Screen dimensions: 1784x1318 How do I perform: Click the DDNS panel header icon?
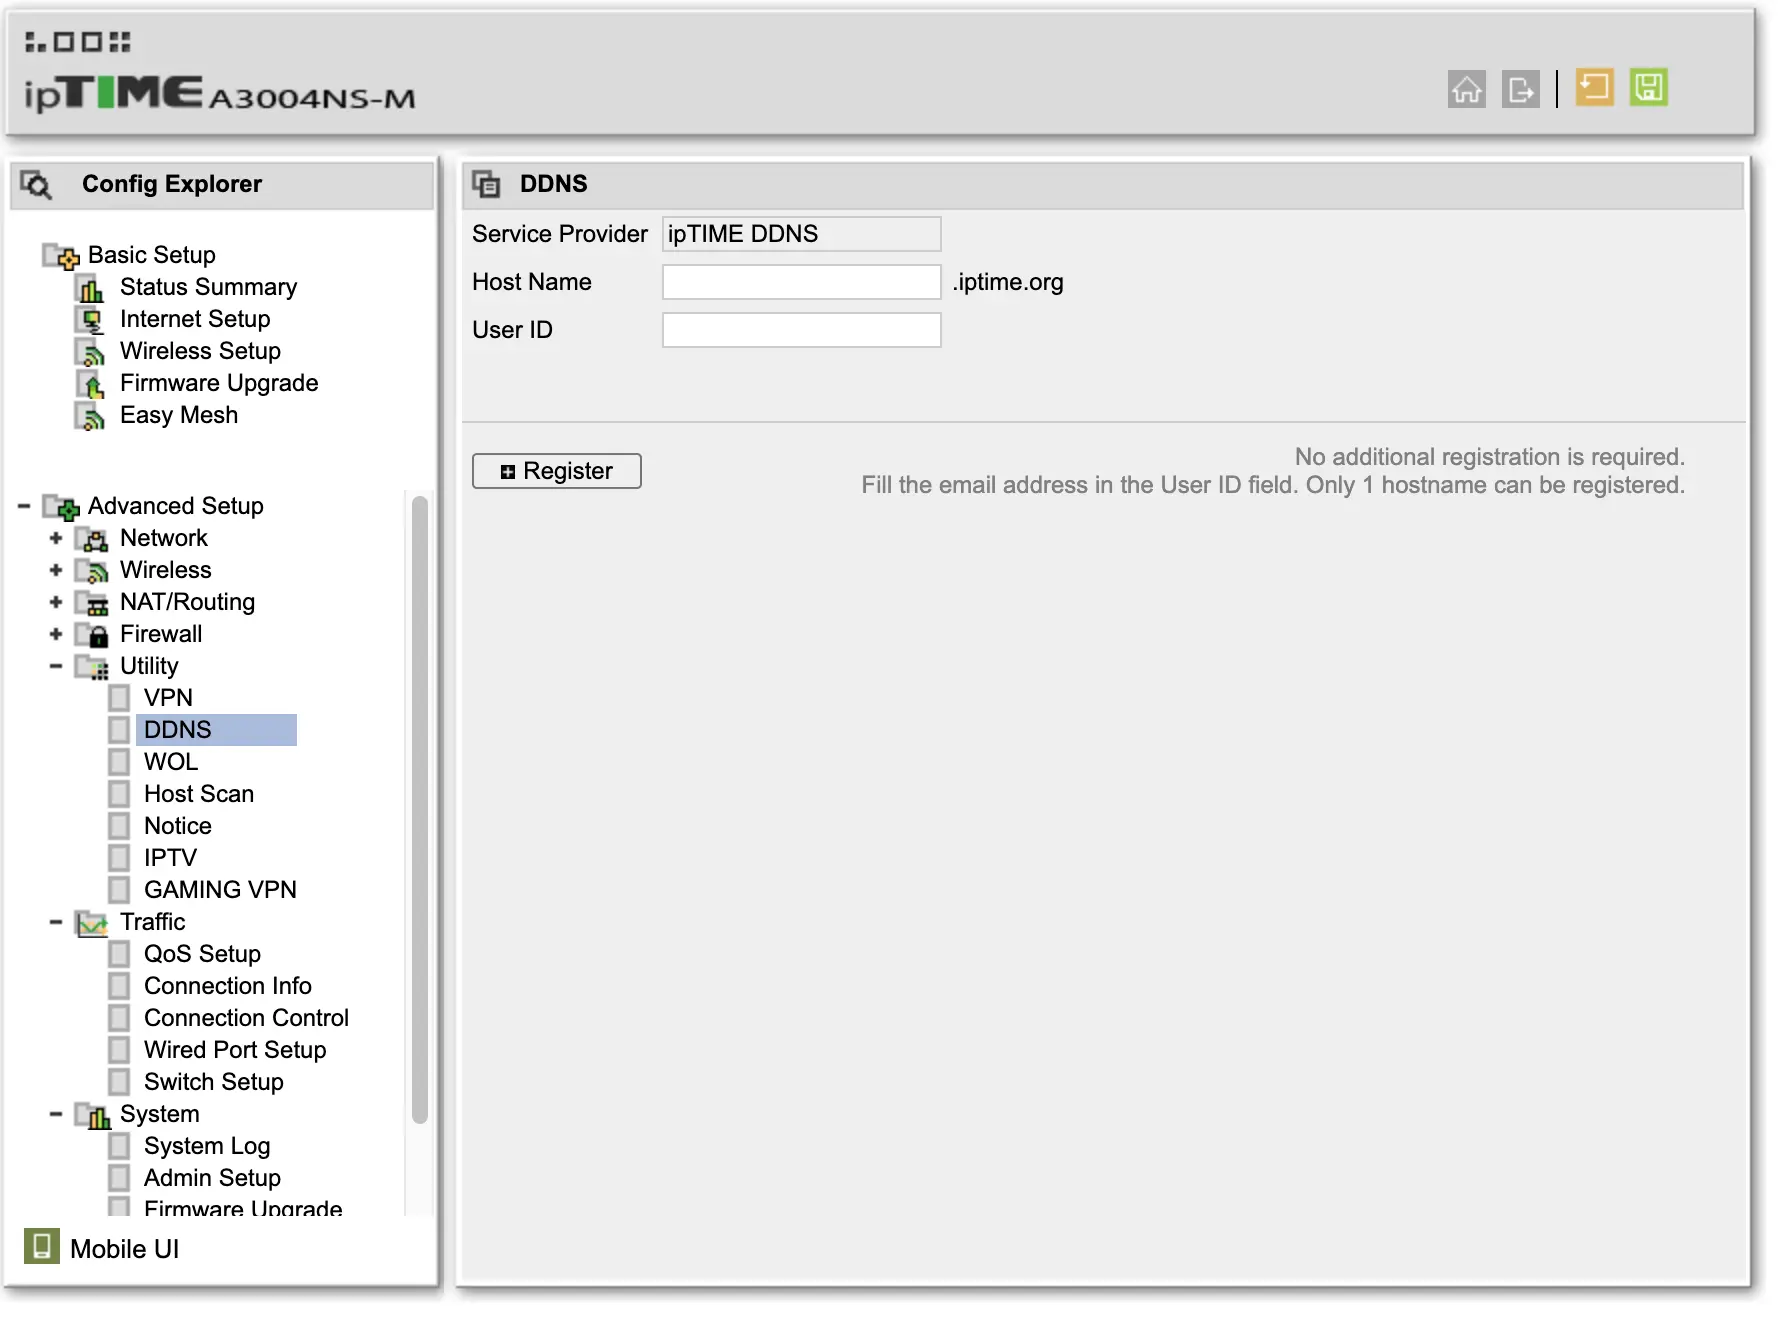click(x=486, y=184)
